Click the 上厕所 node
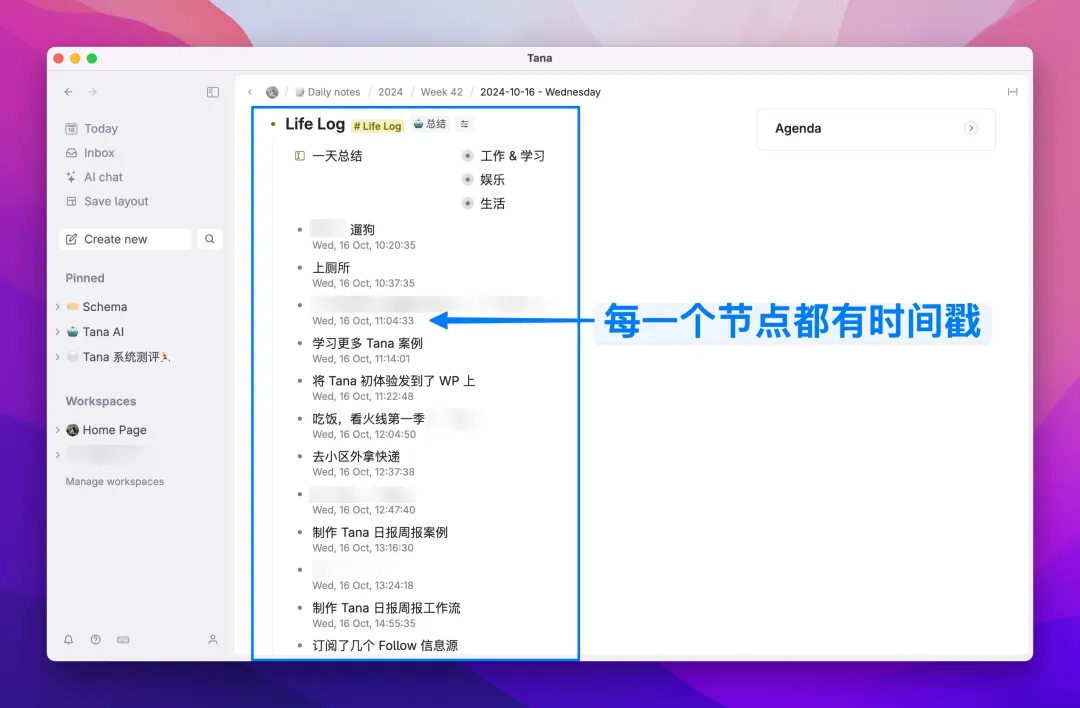This screenshot has width=1080, height=708. tap(331, 267)
